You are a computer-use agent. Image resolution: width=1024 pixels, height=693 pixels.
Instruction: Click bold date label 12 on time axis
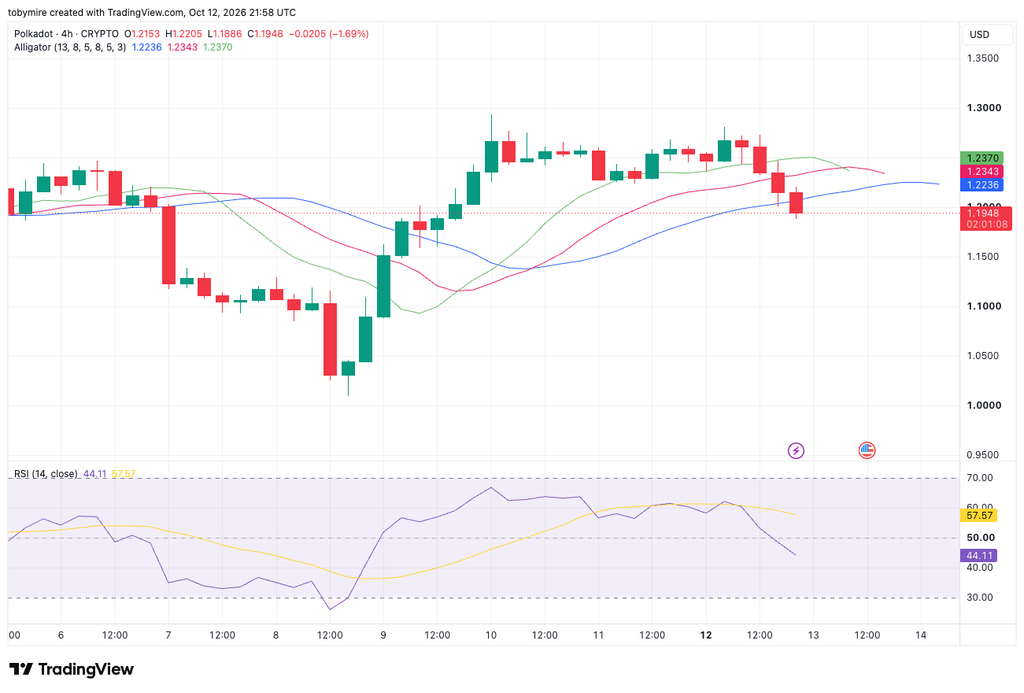(705, 635)
